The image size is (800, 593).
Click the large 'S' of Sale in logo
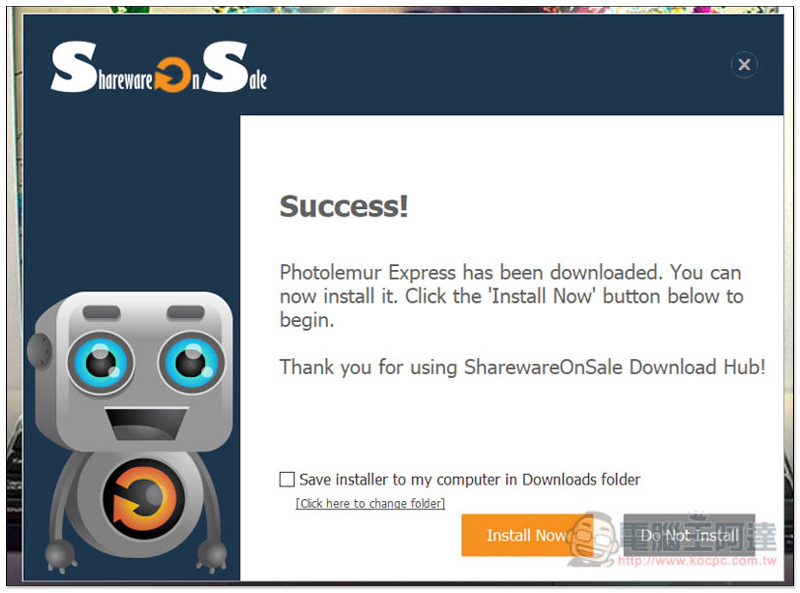[x=225, y=67]
